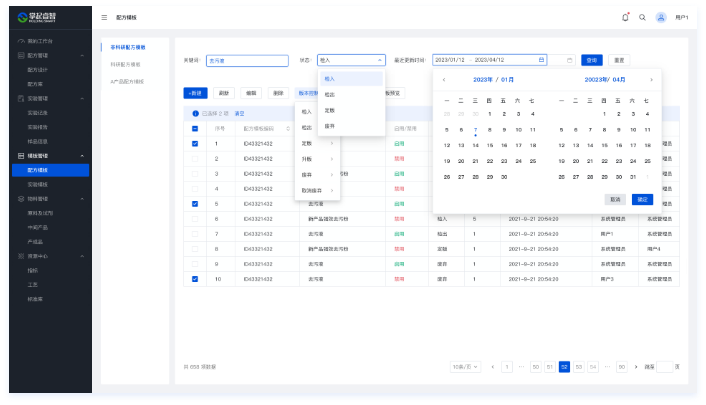Viewport: 706px width, 405px height.
Task: Click the 清空 link to clear selection
Action: [x=240, y=114]
